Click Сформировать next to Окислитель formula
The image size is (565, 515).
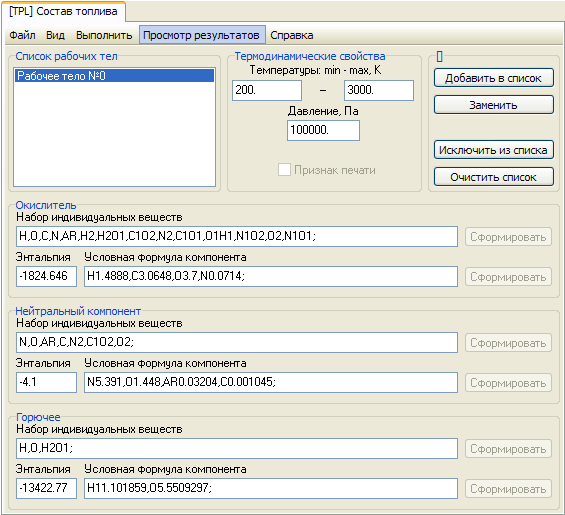[x=508, y=277]
